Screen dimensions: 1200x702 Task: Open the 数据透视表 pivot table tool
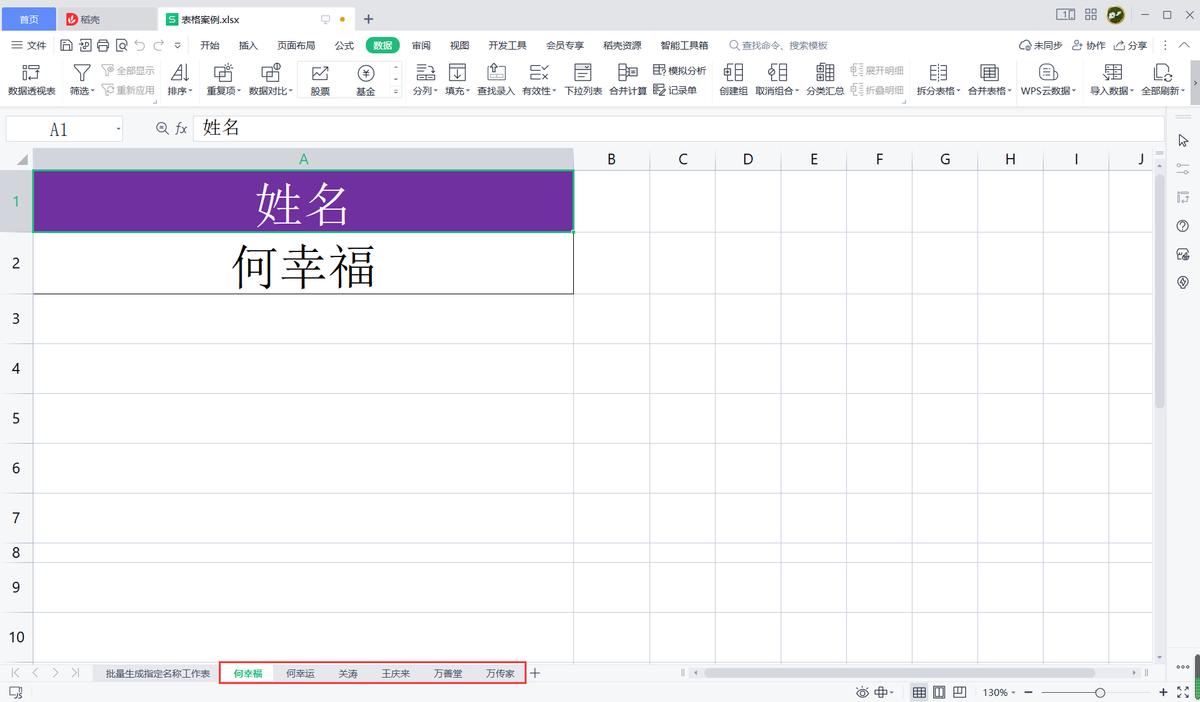click(x=32, y=80)
